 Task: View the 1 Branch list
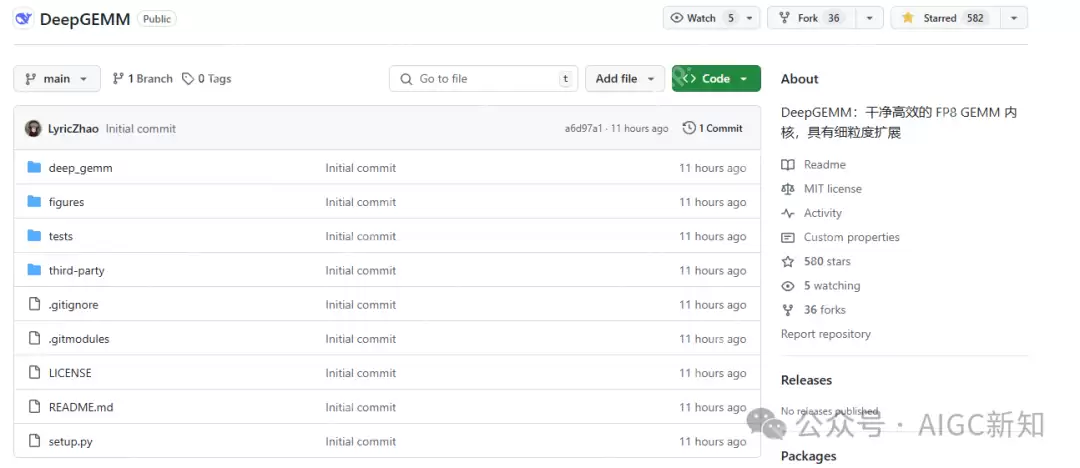point(143,79)
